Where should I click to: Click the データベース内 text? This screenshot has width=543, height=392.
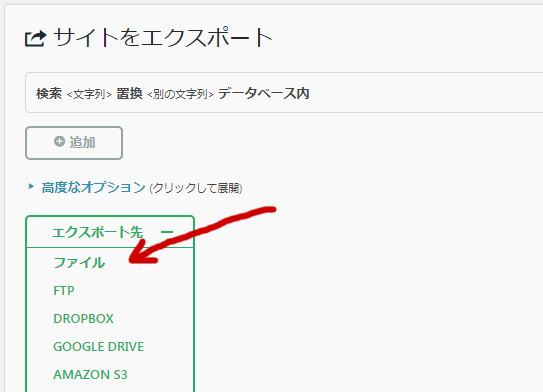(x=264, y=93)
